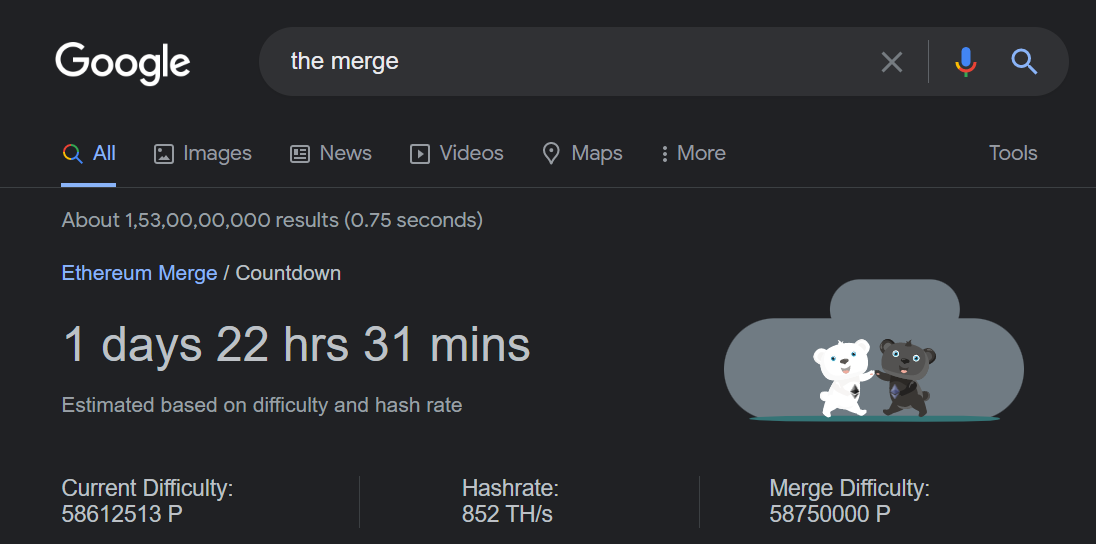Click the countdown timer text
This screenshot has width=1096, height=544.
pyautogui.click(x=296, y=345)
